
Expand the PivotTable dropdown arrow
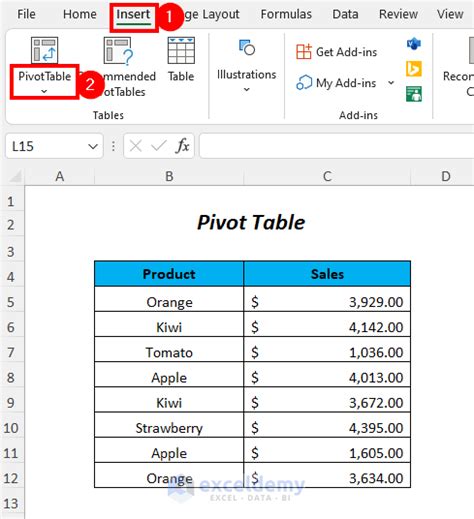(44, 91)
